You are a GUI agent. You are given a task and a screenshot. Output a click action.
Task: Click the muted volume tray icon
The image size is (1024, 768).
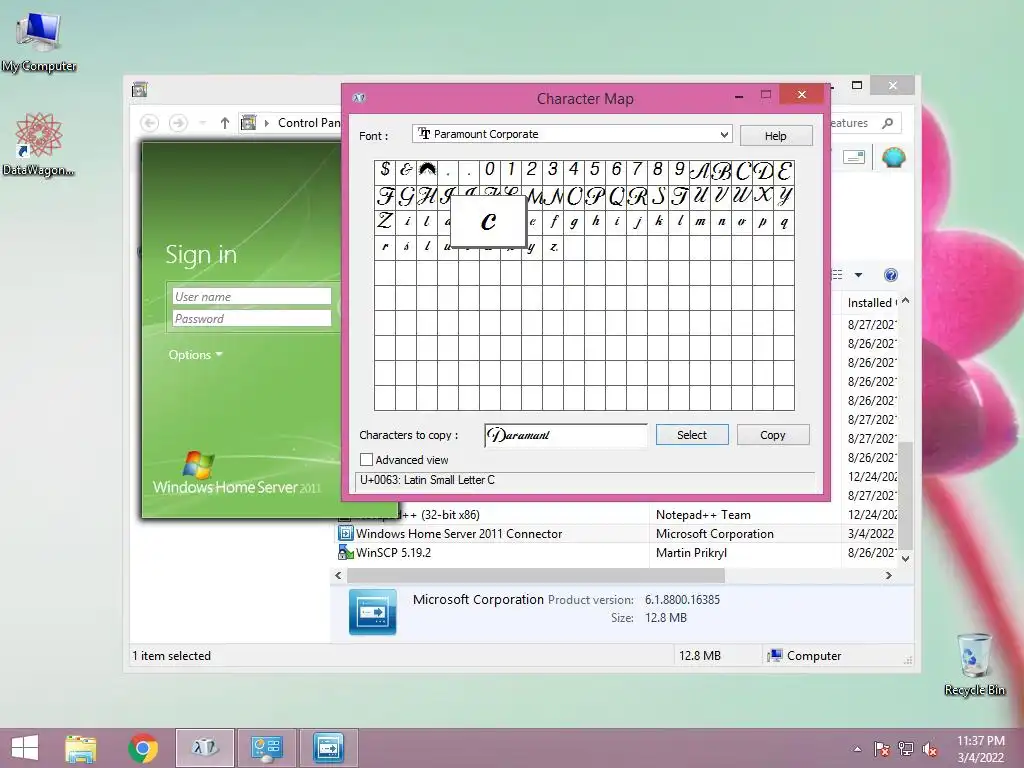coord(929,749)
